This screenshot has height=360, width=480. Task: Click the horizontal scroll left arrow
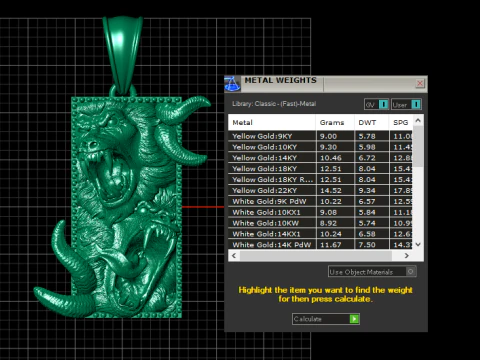point(234,256)
